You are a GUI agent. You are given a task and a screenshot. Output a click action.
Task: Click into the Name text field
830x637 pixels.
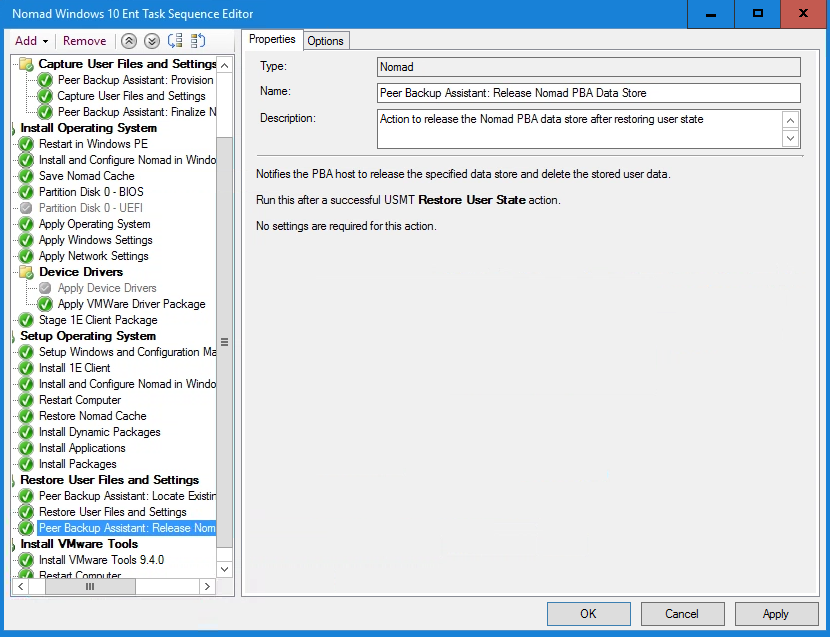tap(588, 93)
